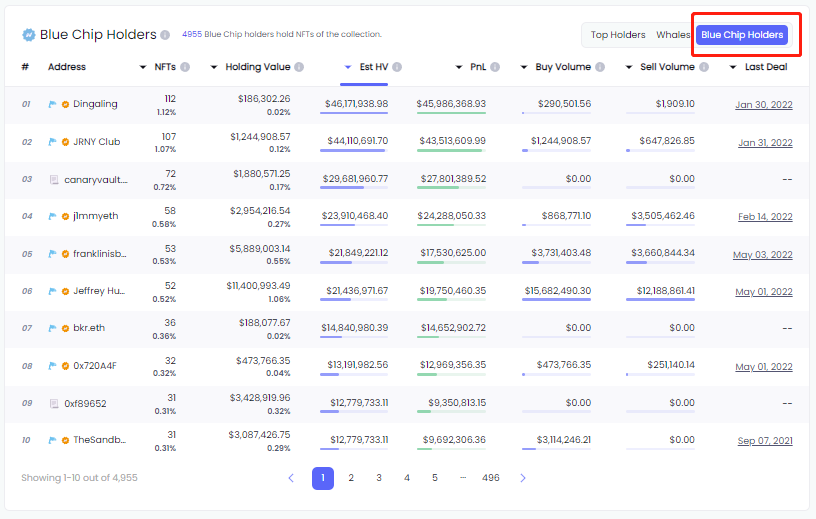This screenshot has height=519, width=816.
Task: Select current page 1 button
Action: click(323, 478)
